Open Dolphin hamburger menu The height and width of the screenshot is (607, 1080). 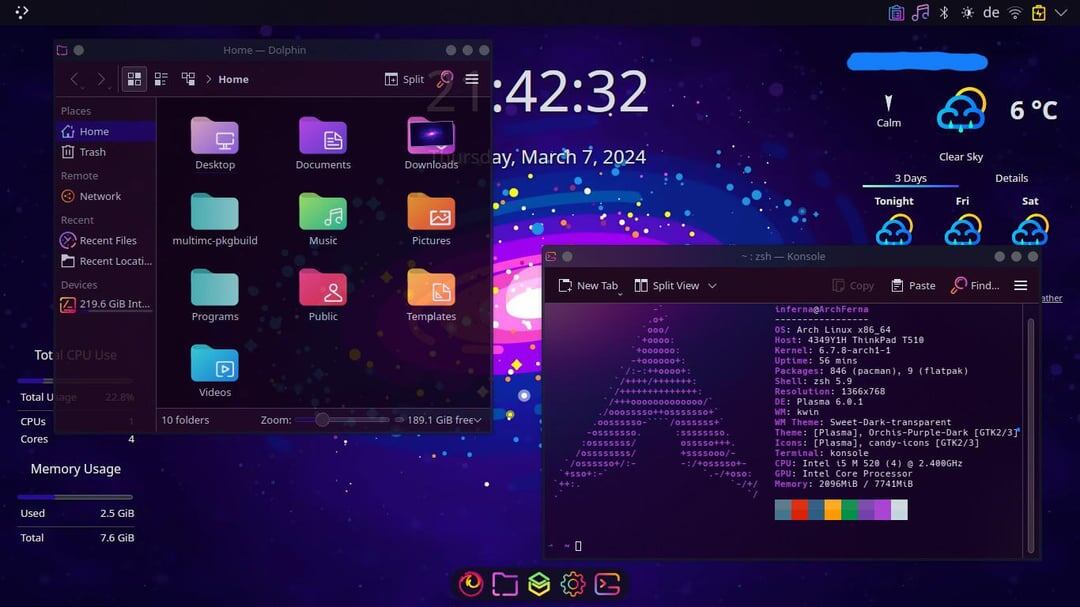click(x=472, y=79)
